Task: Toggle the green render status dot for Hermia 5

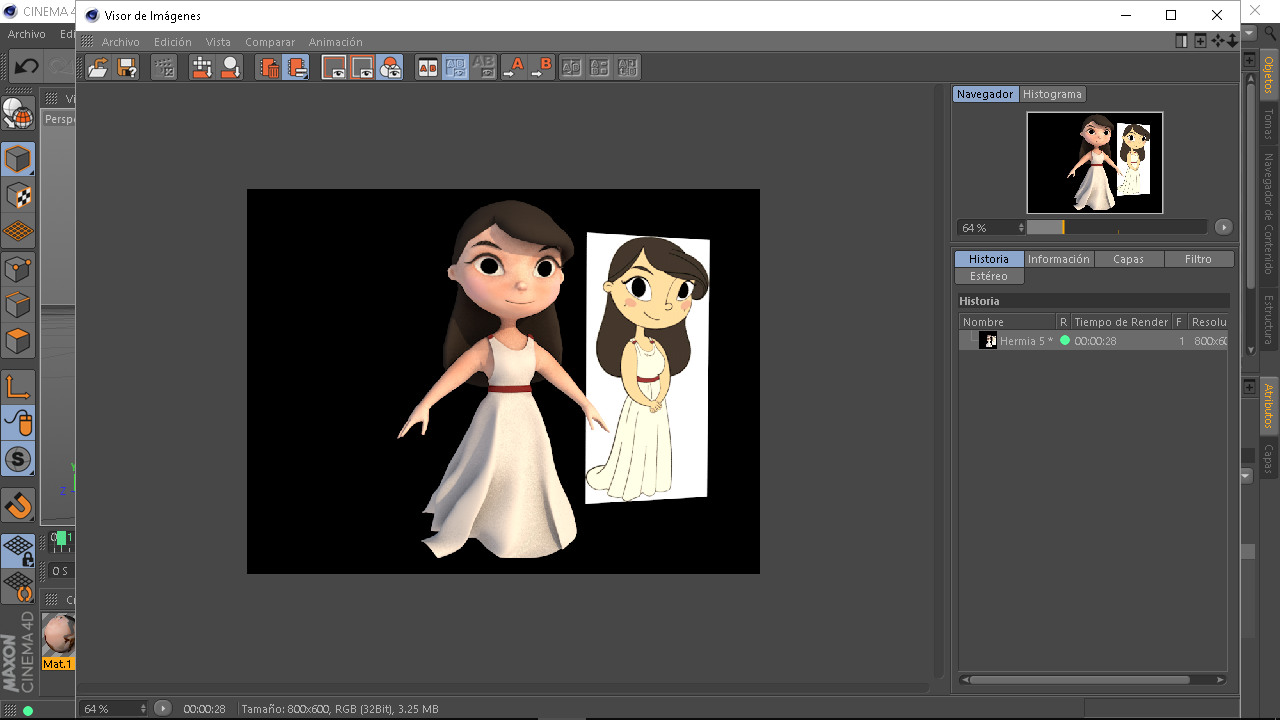Action: coord(1065,341)
